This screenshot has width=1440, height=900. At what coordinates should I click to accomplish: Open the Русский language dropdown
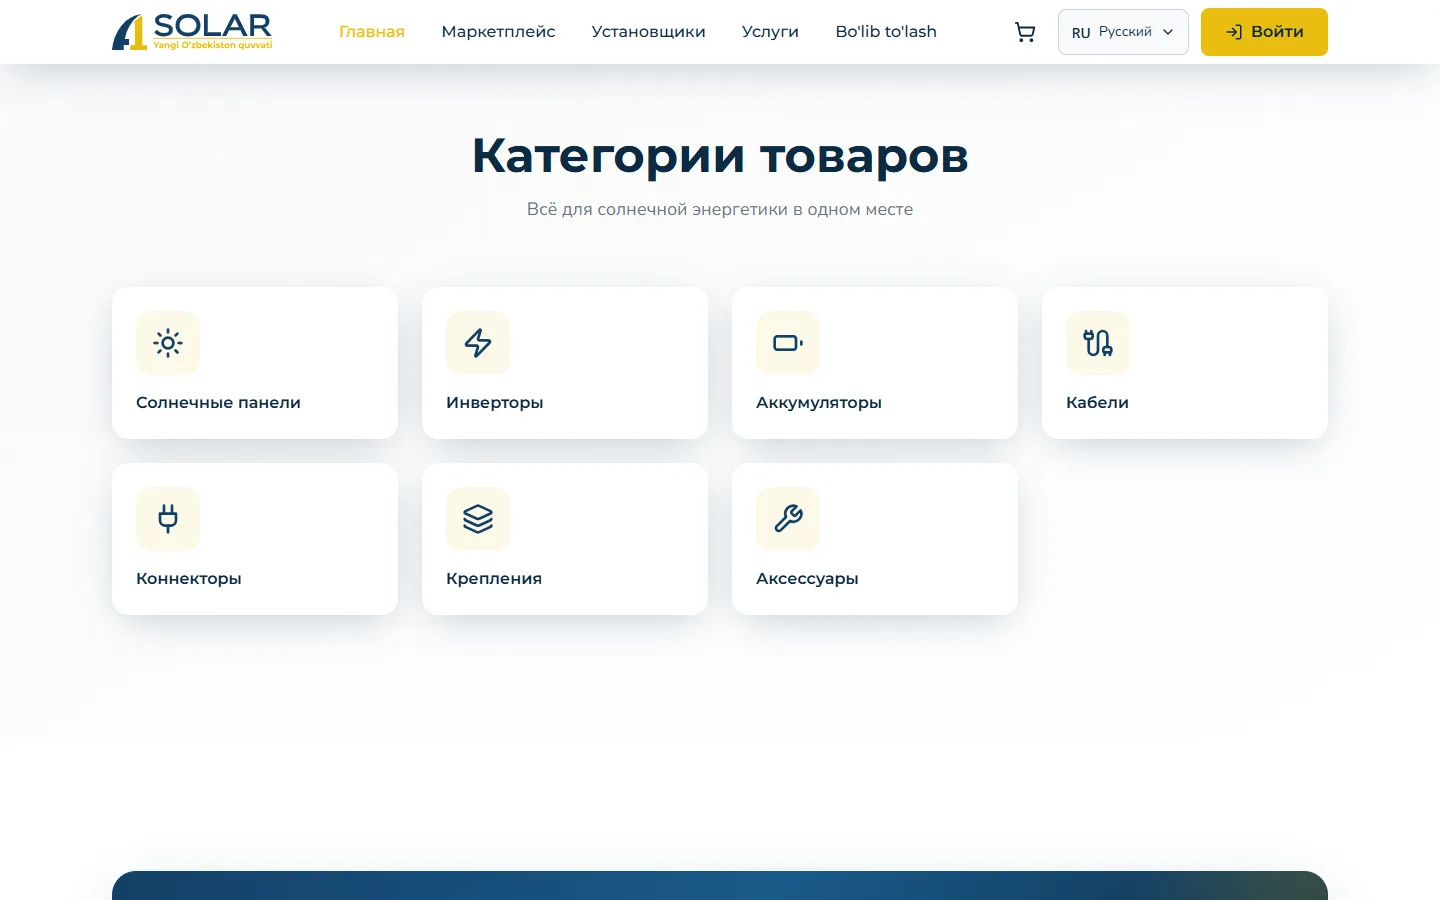click(x=1123, y=32)
